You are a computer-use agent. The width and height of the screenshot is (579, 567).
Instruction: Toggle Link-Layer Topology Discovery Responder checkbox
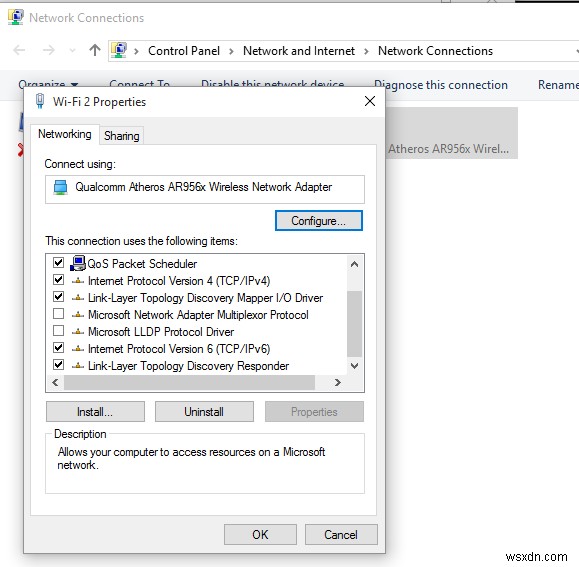tap(58, 364)
